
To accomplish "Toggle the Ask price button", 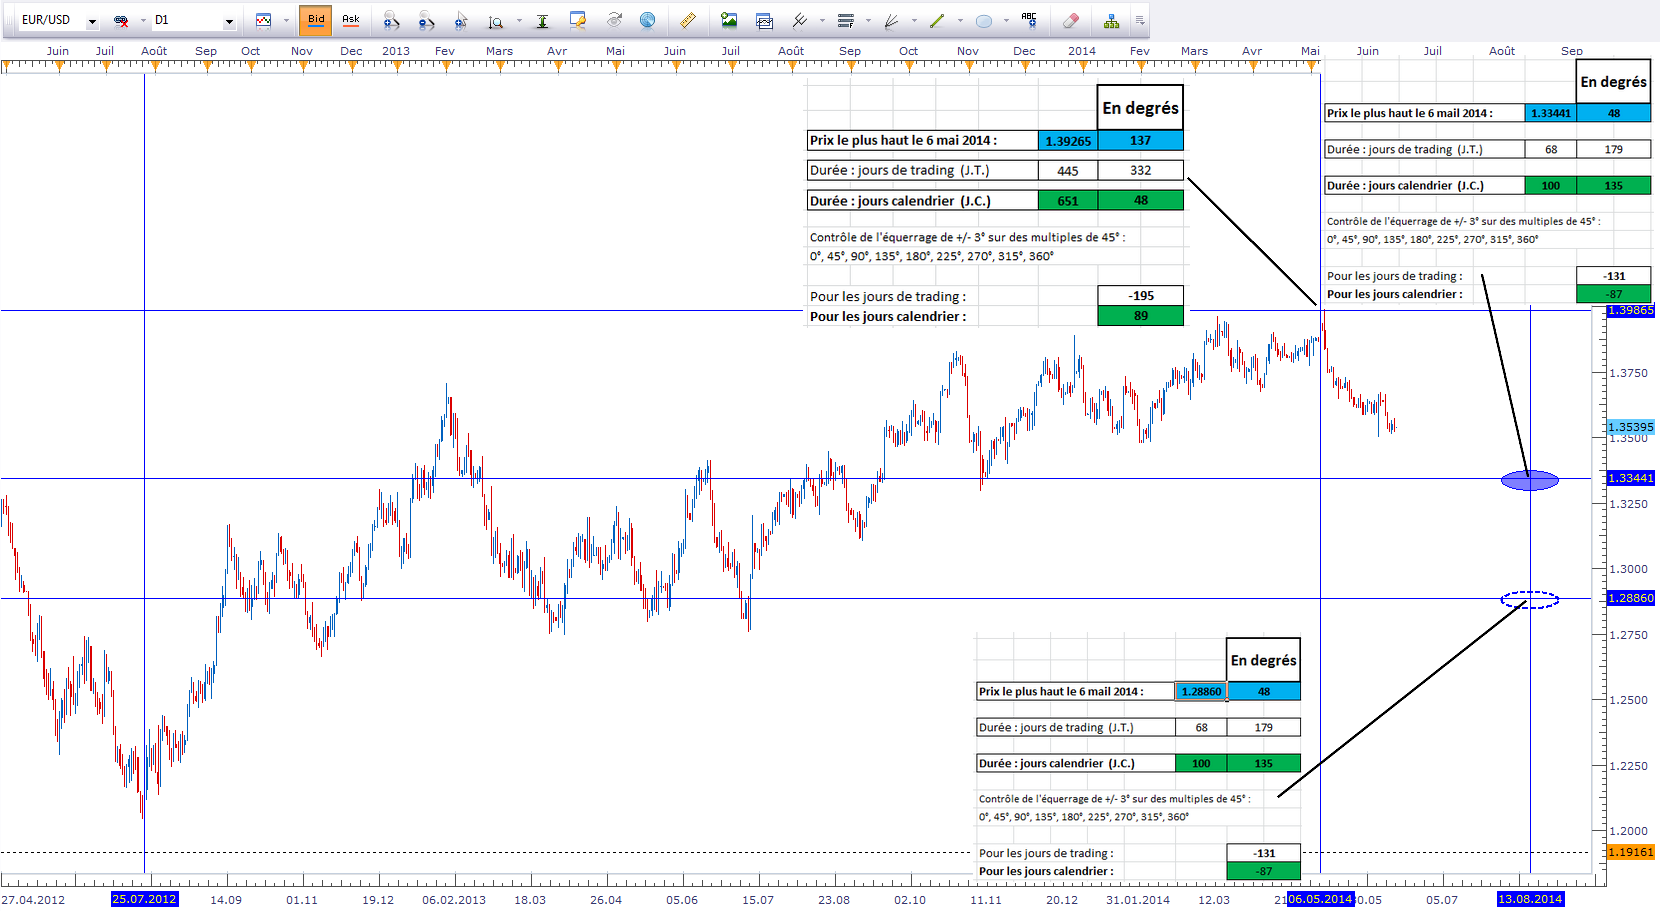I will (351, 20).
